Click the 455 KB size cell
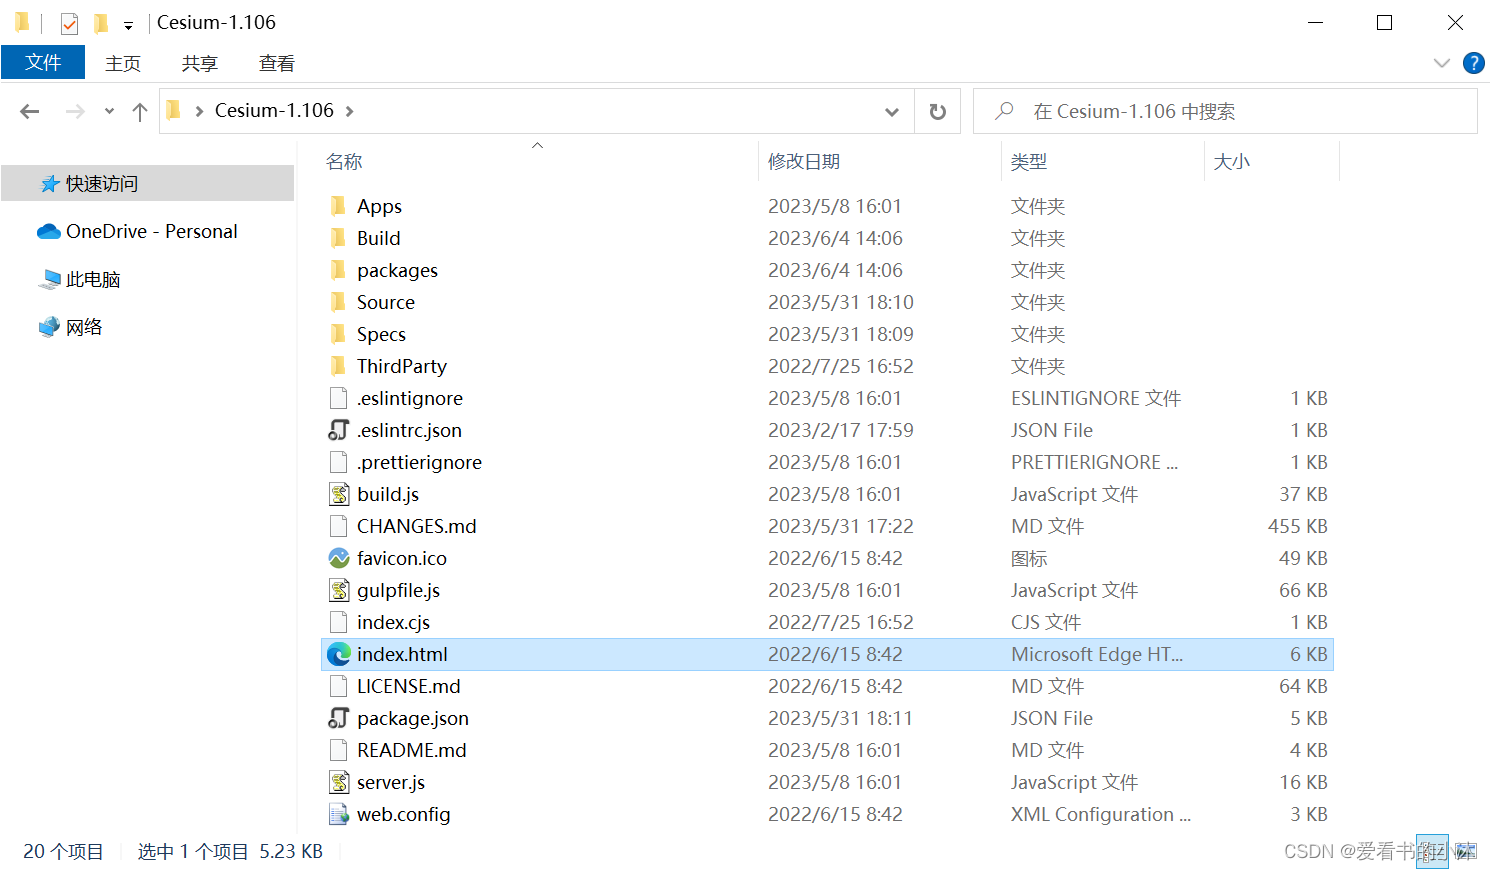Viewport: 1491px width, 870px height. 1297,526
